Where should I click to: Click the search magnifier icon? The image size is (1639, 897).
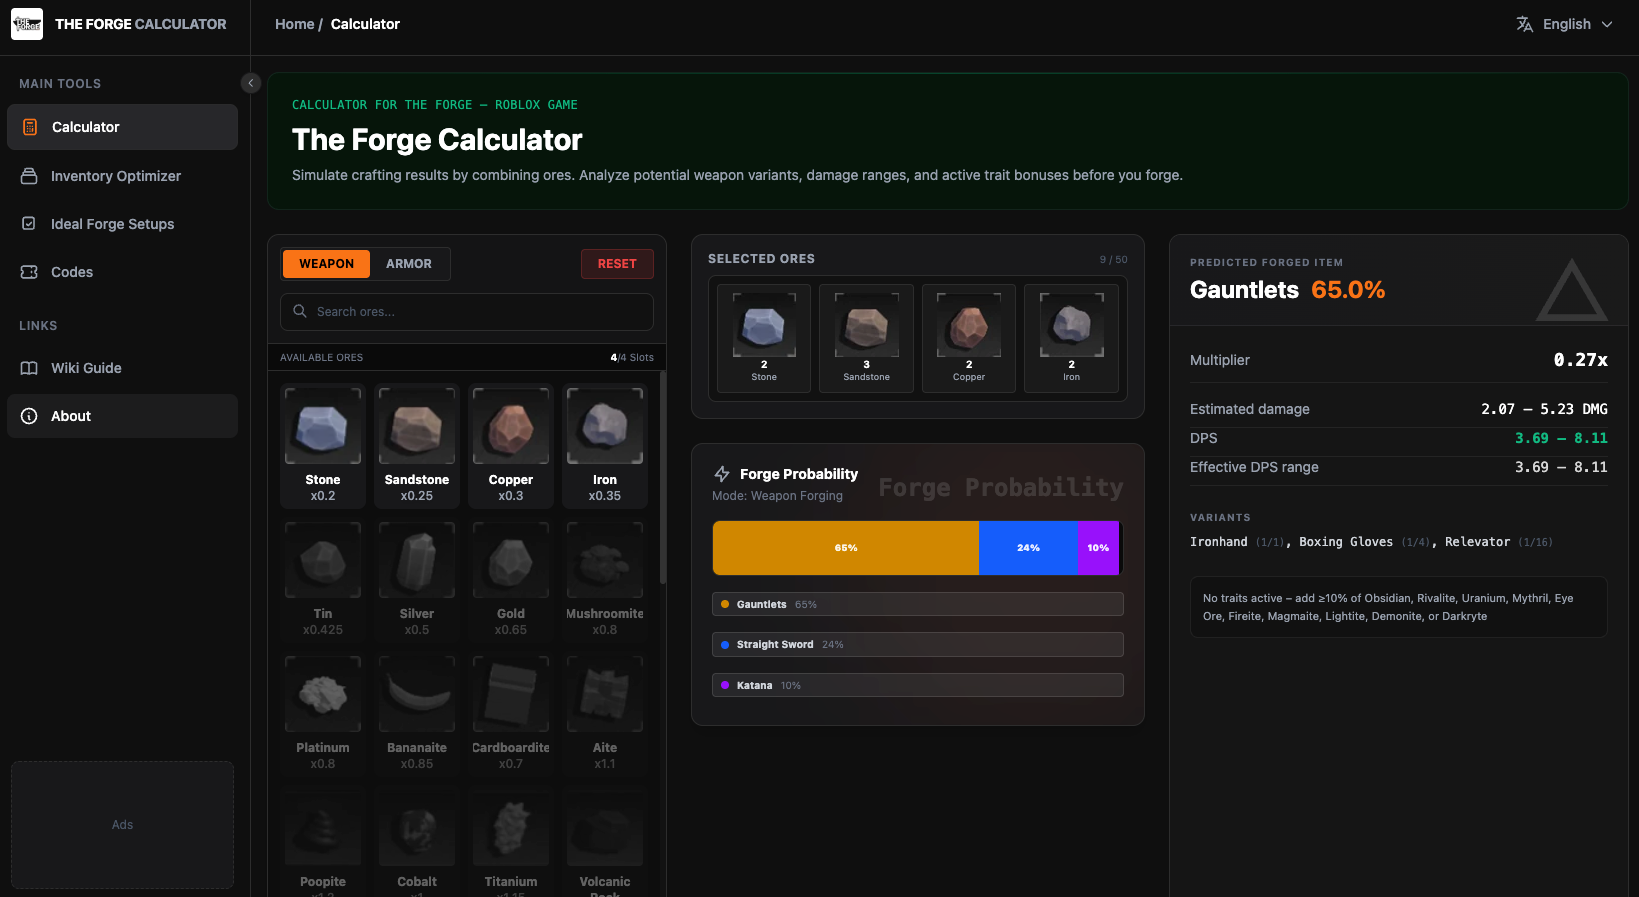[x=300, y=312]
